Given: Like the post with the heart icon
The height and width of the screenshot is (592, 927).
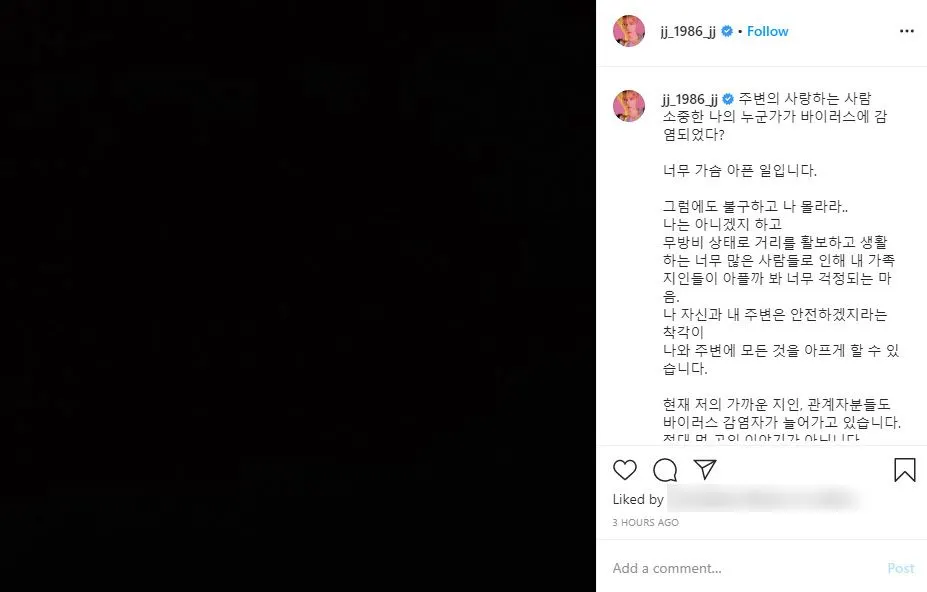Looking at the screenshot, I should coord(624,470).
